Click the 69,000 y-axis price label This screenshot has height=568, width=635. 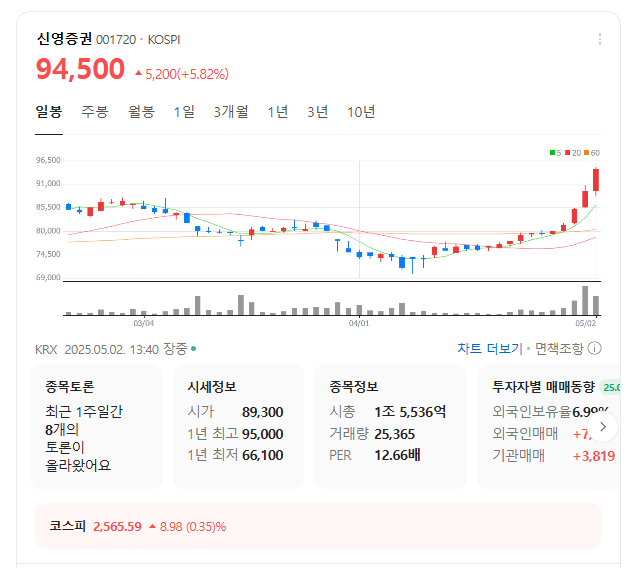pos(48,277)
